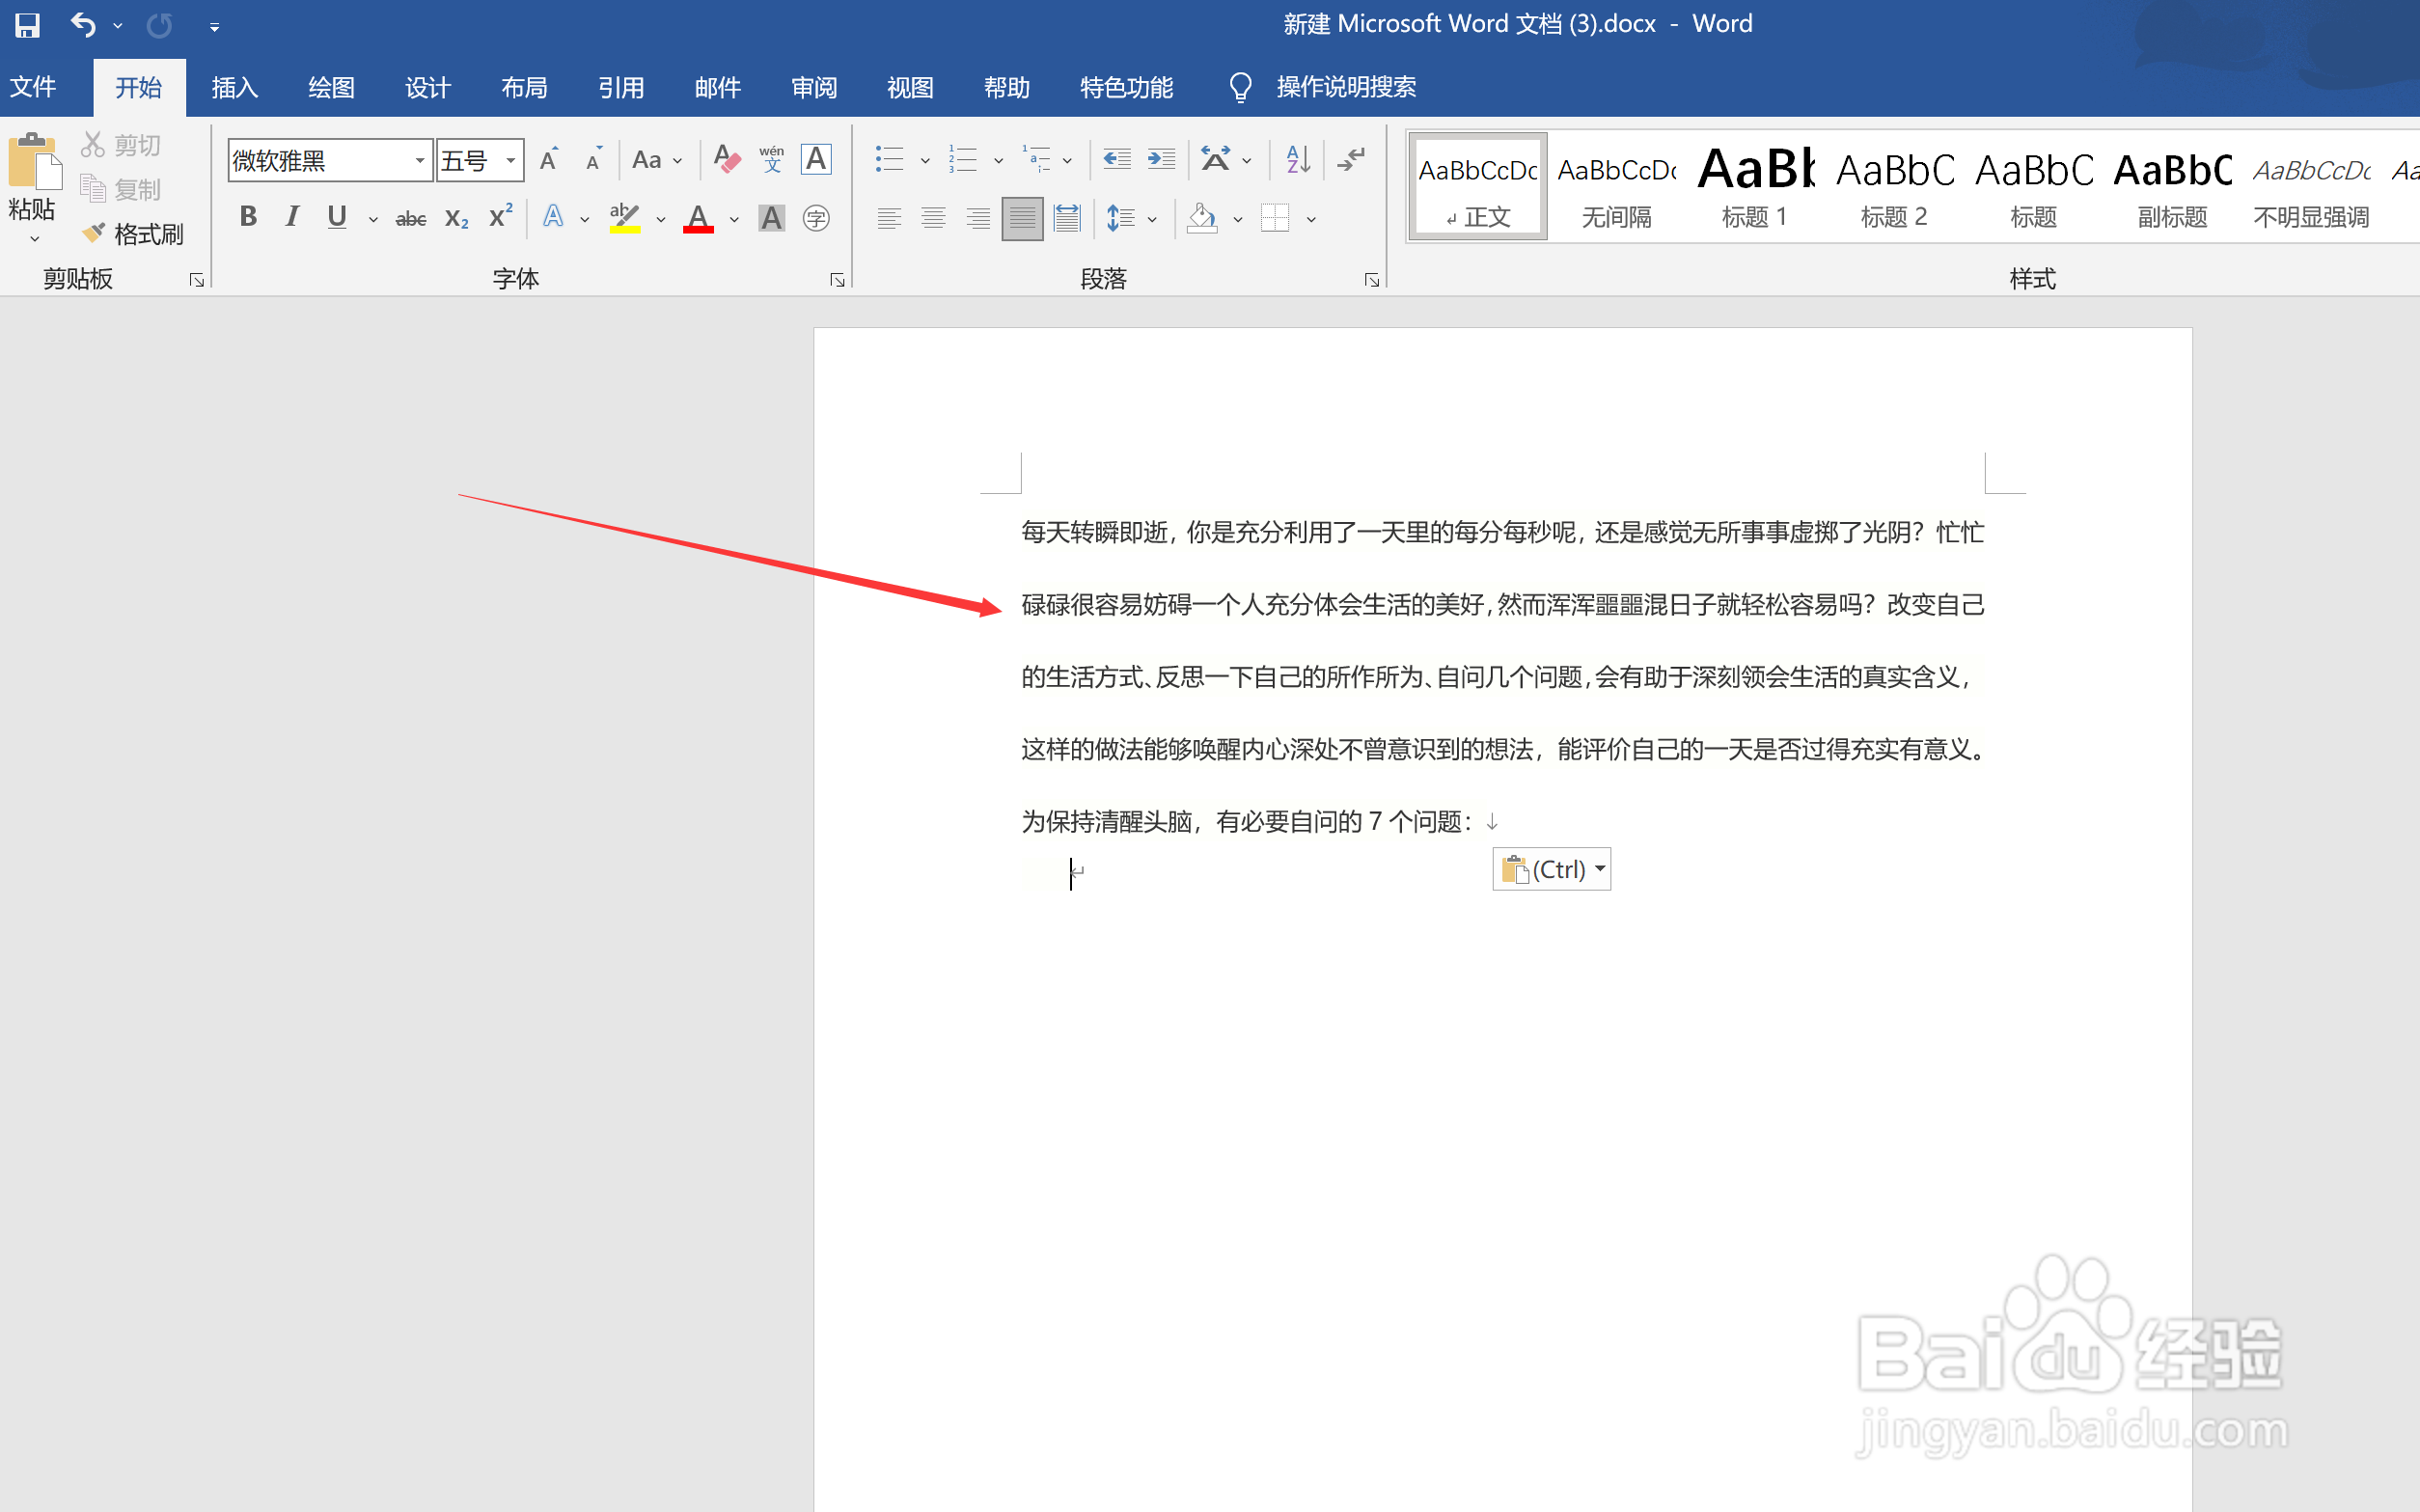Click the Save icon in quick access toolbar
This screenshot has height=1512, width=2420.
(27, 24)
